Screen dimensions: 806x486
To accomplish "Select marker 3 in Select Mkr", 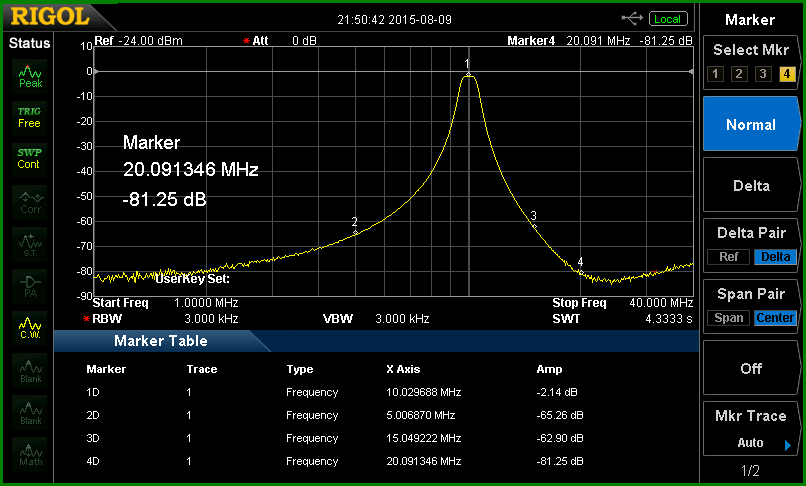I will 763,74.
